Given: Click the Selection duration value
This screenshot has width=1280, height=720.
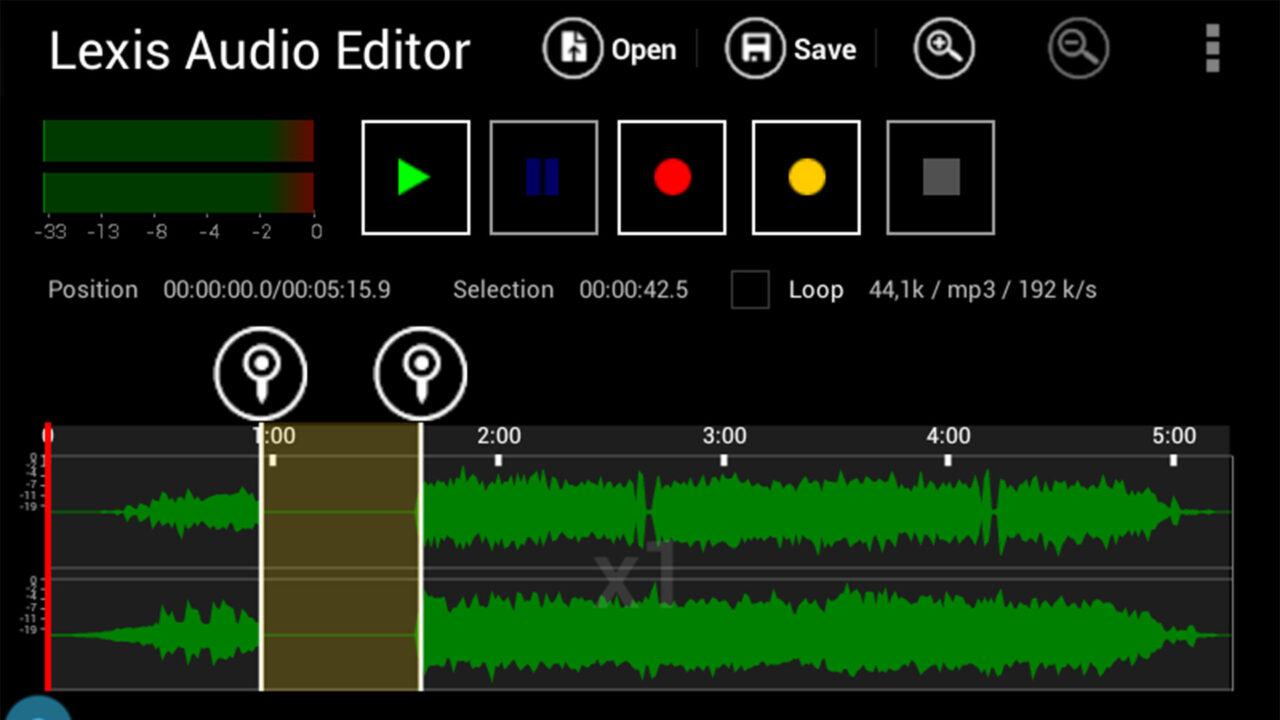Looking at the screenshot, I should 634,290.
